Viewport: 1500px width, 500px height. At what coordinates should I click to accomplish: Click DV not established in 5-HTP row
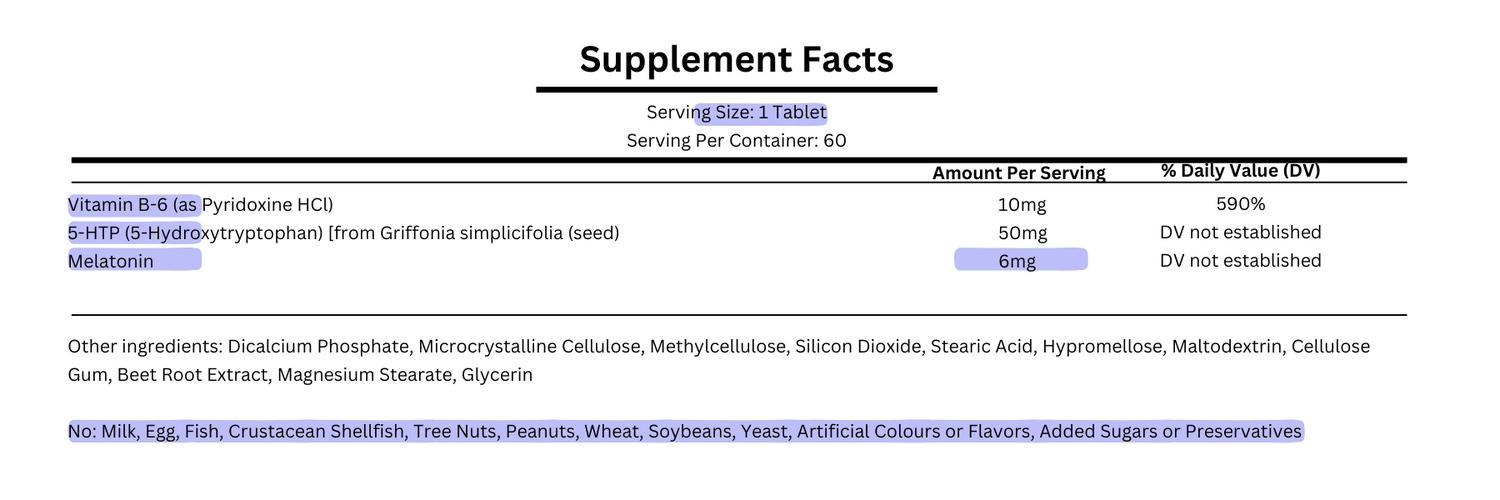pos(1240,232)
